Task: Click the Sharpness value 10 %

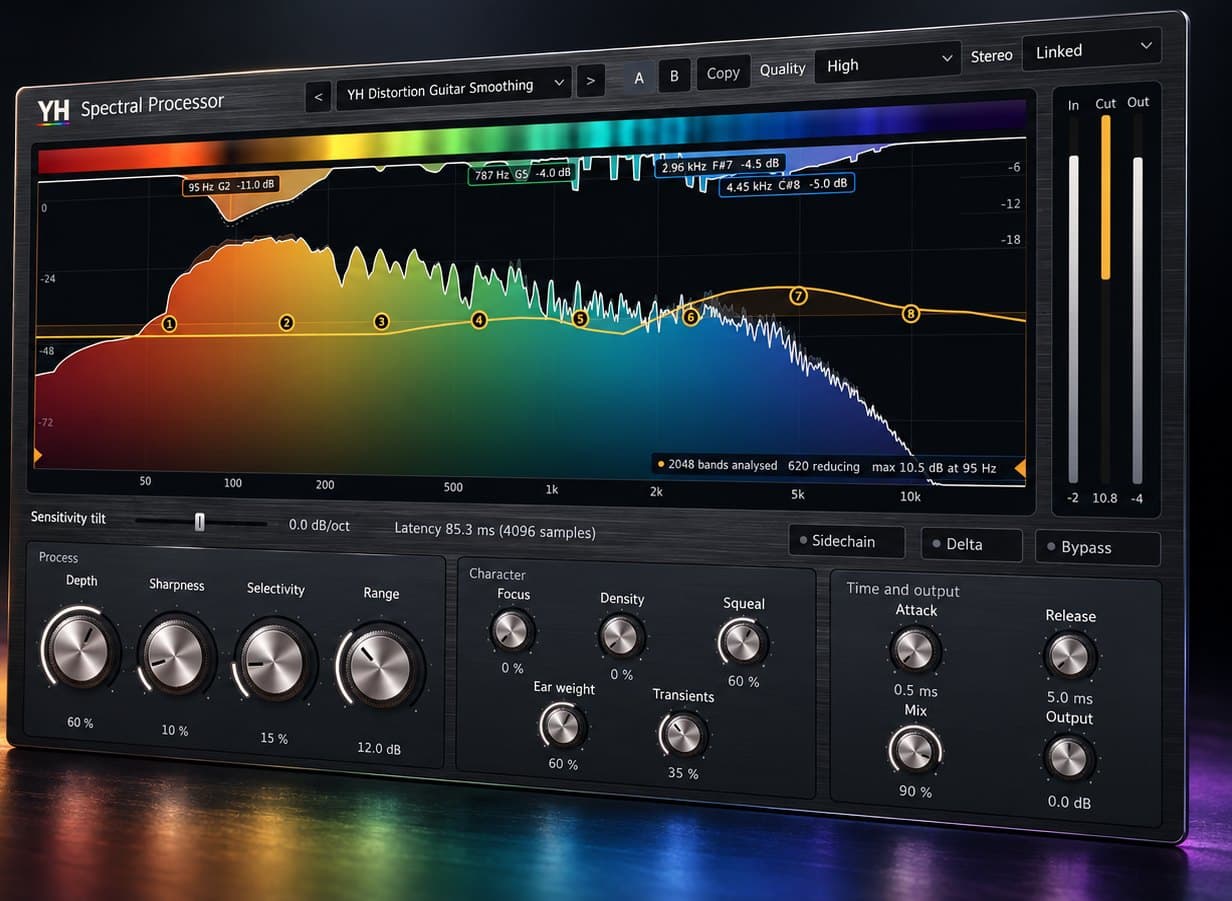Action: point(175,730)
